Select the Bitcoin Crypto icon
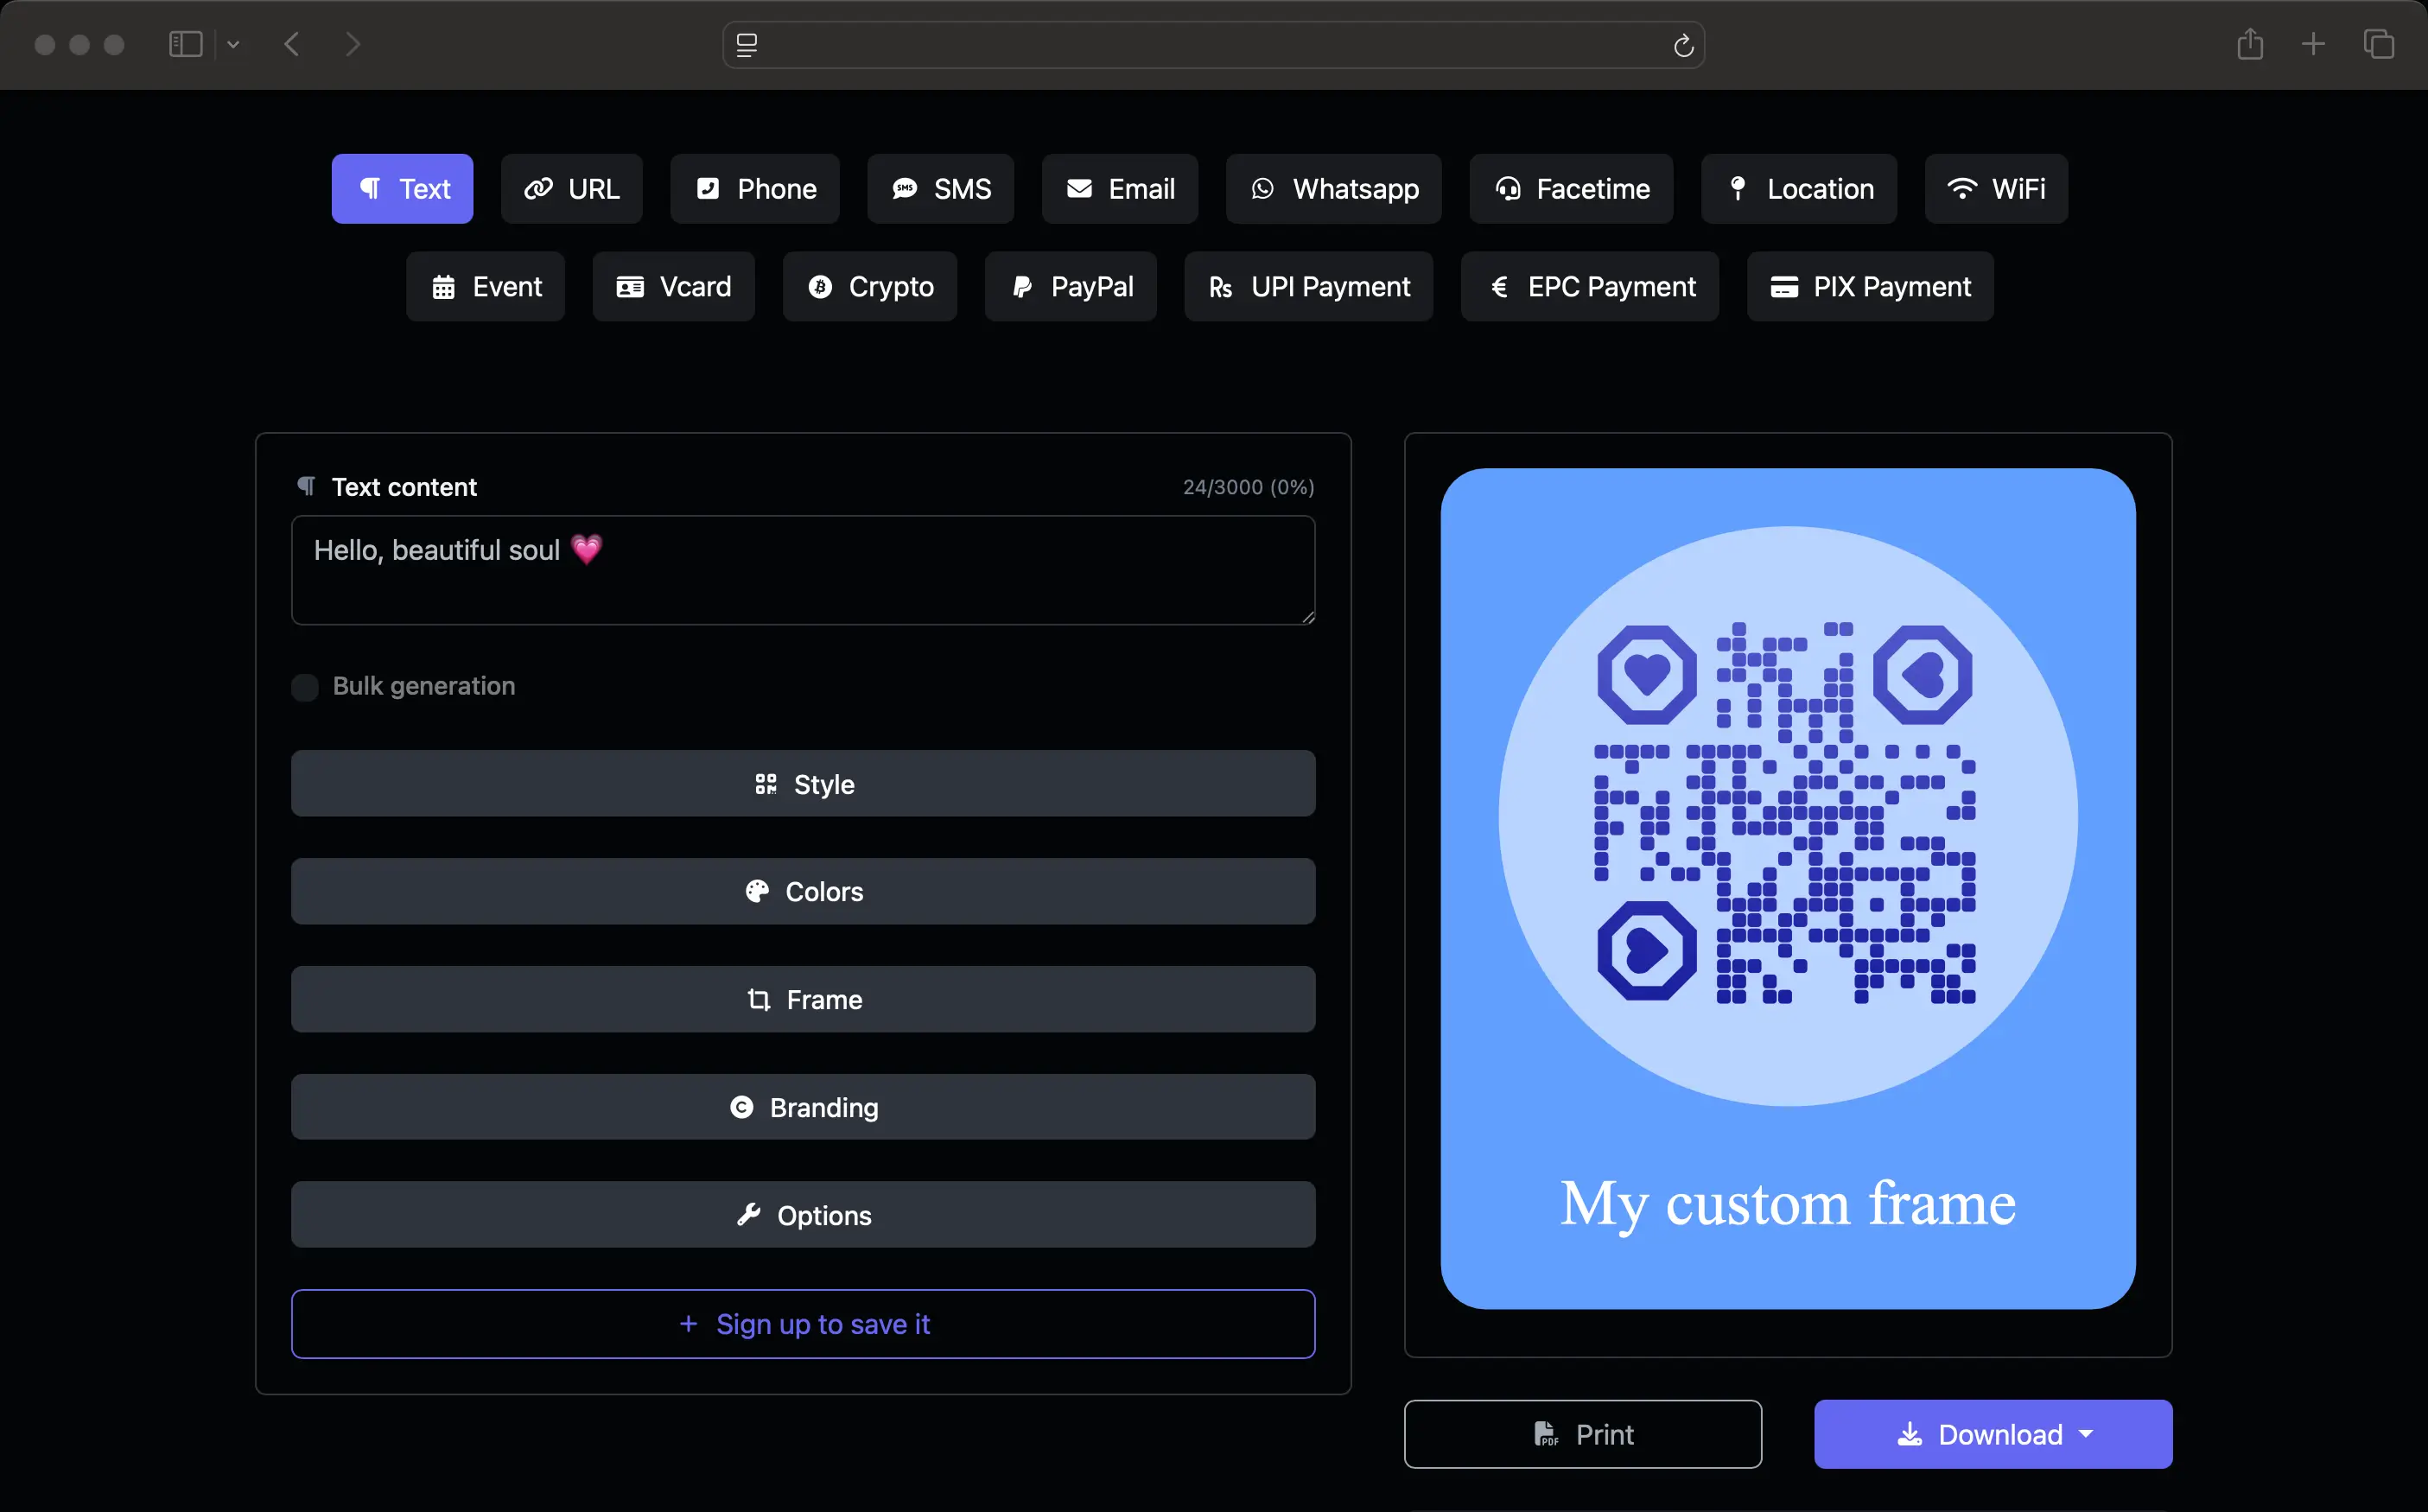2428x1512 pixels. point(820,286)
